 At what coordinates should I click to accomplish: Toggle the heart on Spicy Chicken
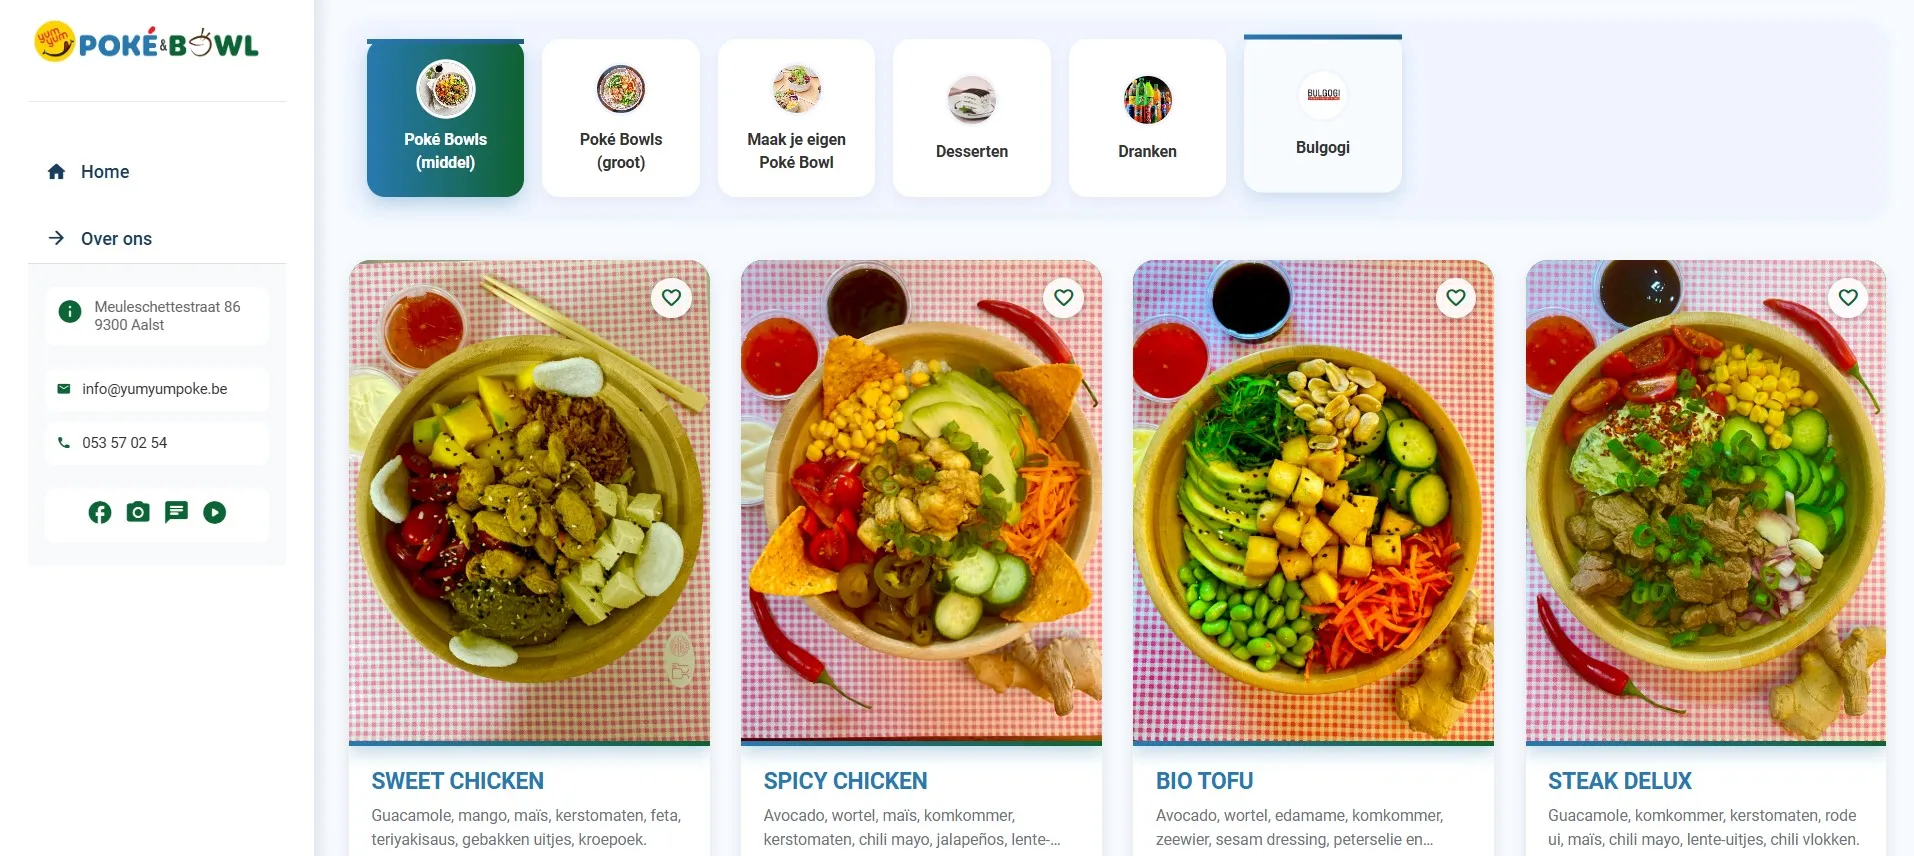coord(1064,297)
